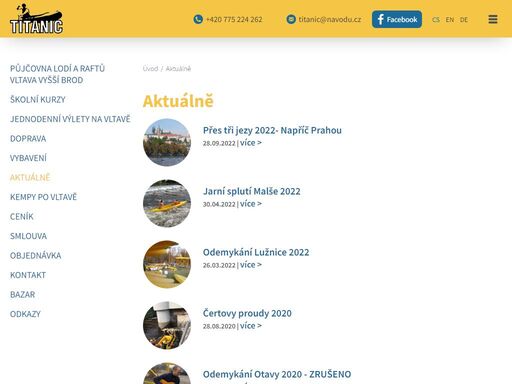The image size is (512, 384).
Task: Click více under Přes tři jezy article
Action: [x=251, y=143]
